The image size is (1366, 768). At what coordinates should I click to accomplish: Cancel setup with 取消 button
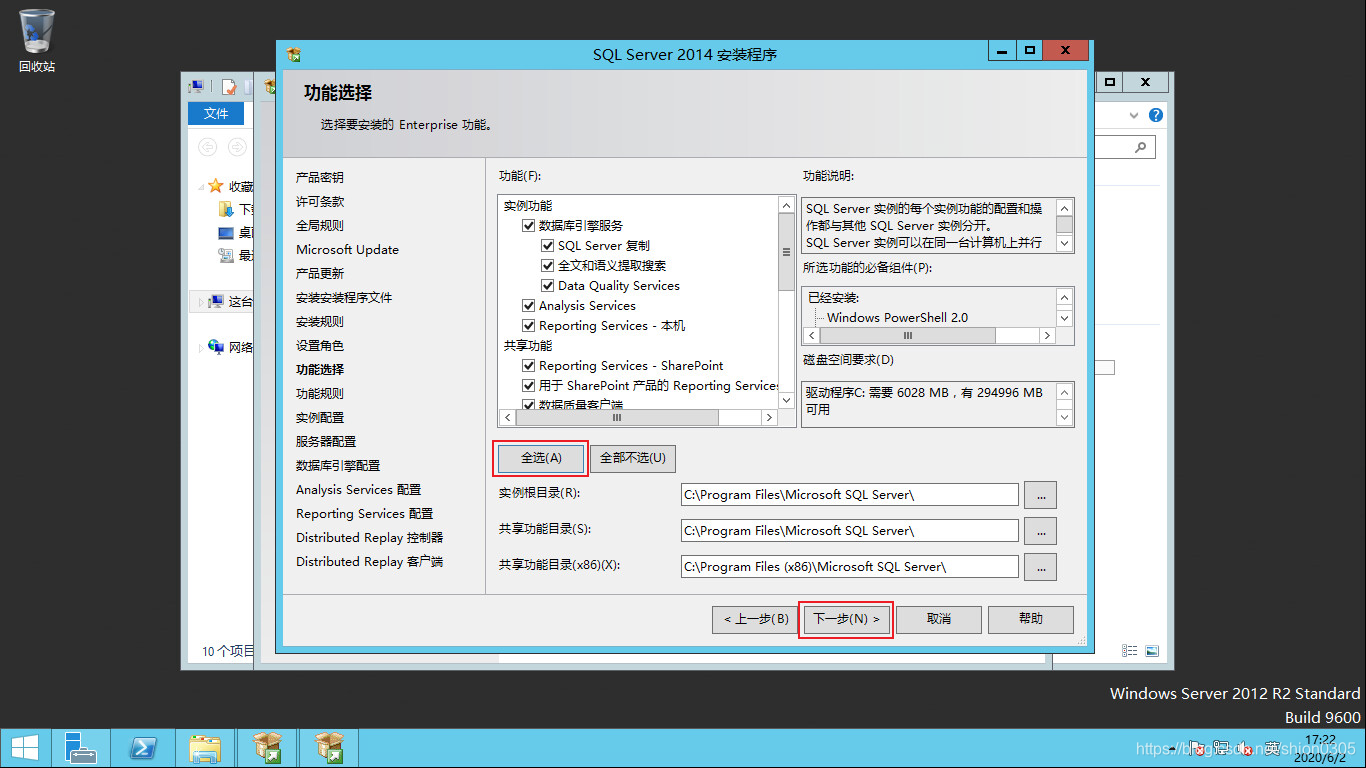[939, 619]
